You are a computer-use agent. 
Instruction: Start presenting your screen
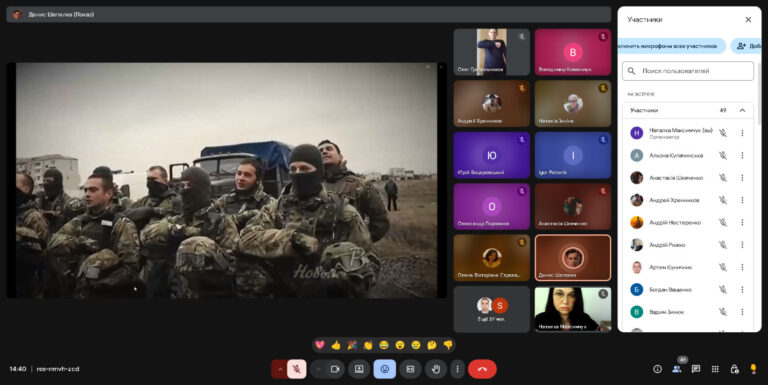359,369
